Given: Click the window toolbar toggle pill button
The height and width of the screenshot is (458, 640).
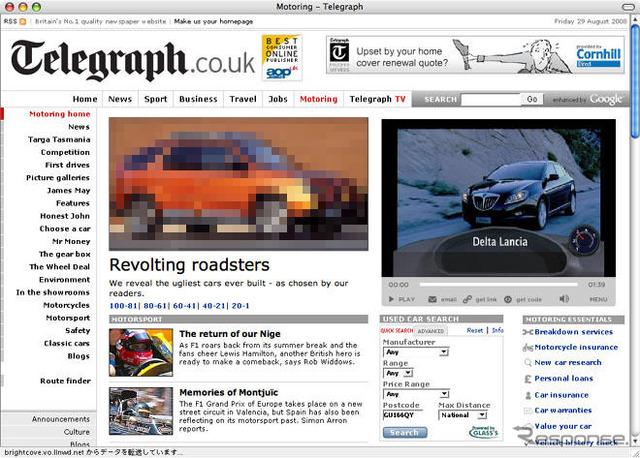Looking at the screenshot, I should point(628,7).
